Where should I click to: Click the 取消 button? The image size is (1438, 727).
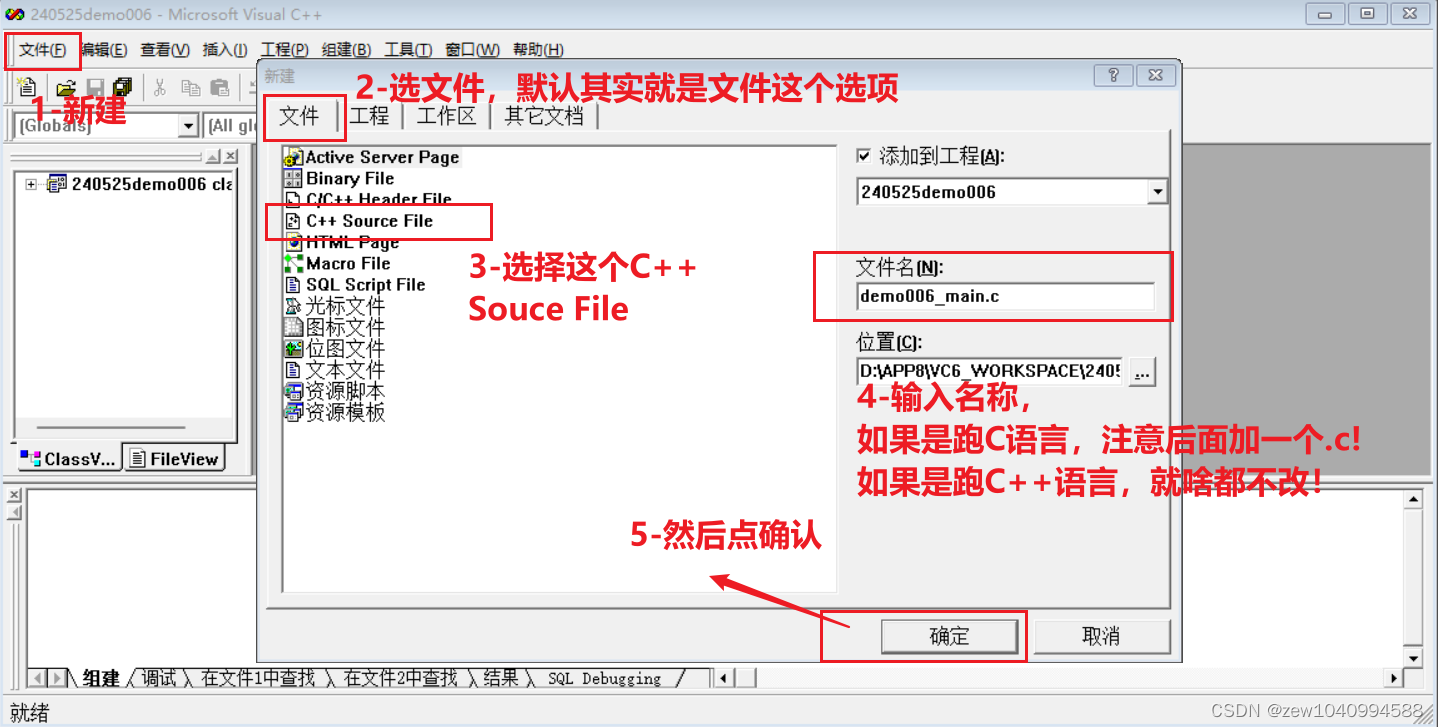tap(1101, 636)
